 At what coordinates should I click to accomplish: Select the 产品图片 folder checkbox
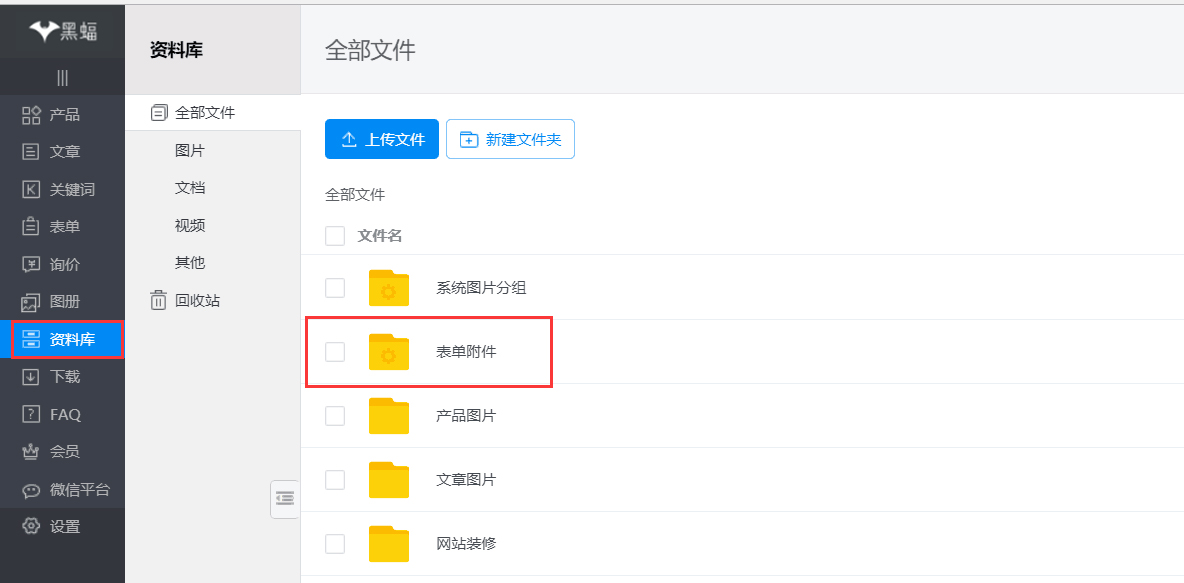335,416
